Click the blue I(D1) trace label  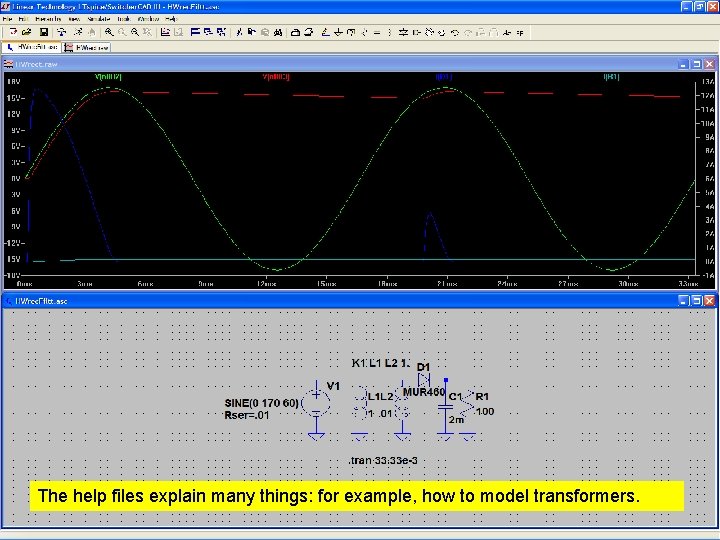click(x=444, y=77)
